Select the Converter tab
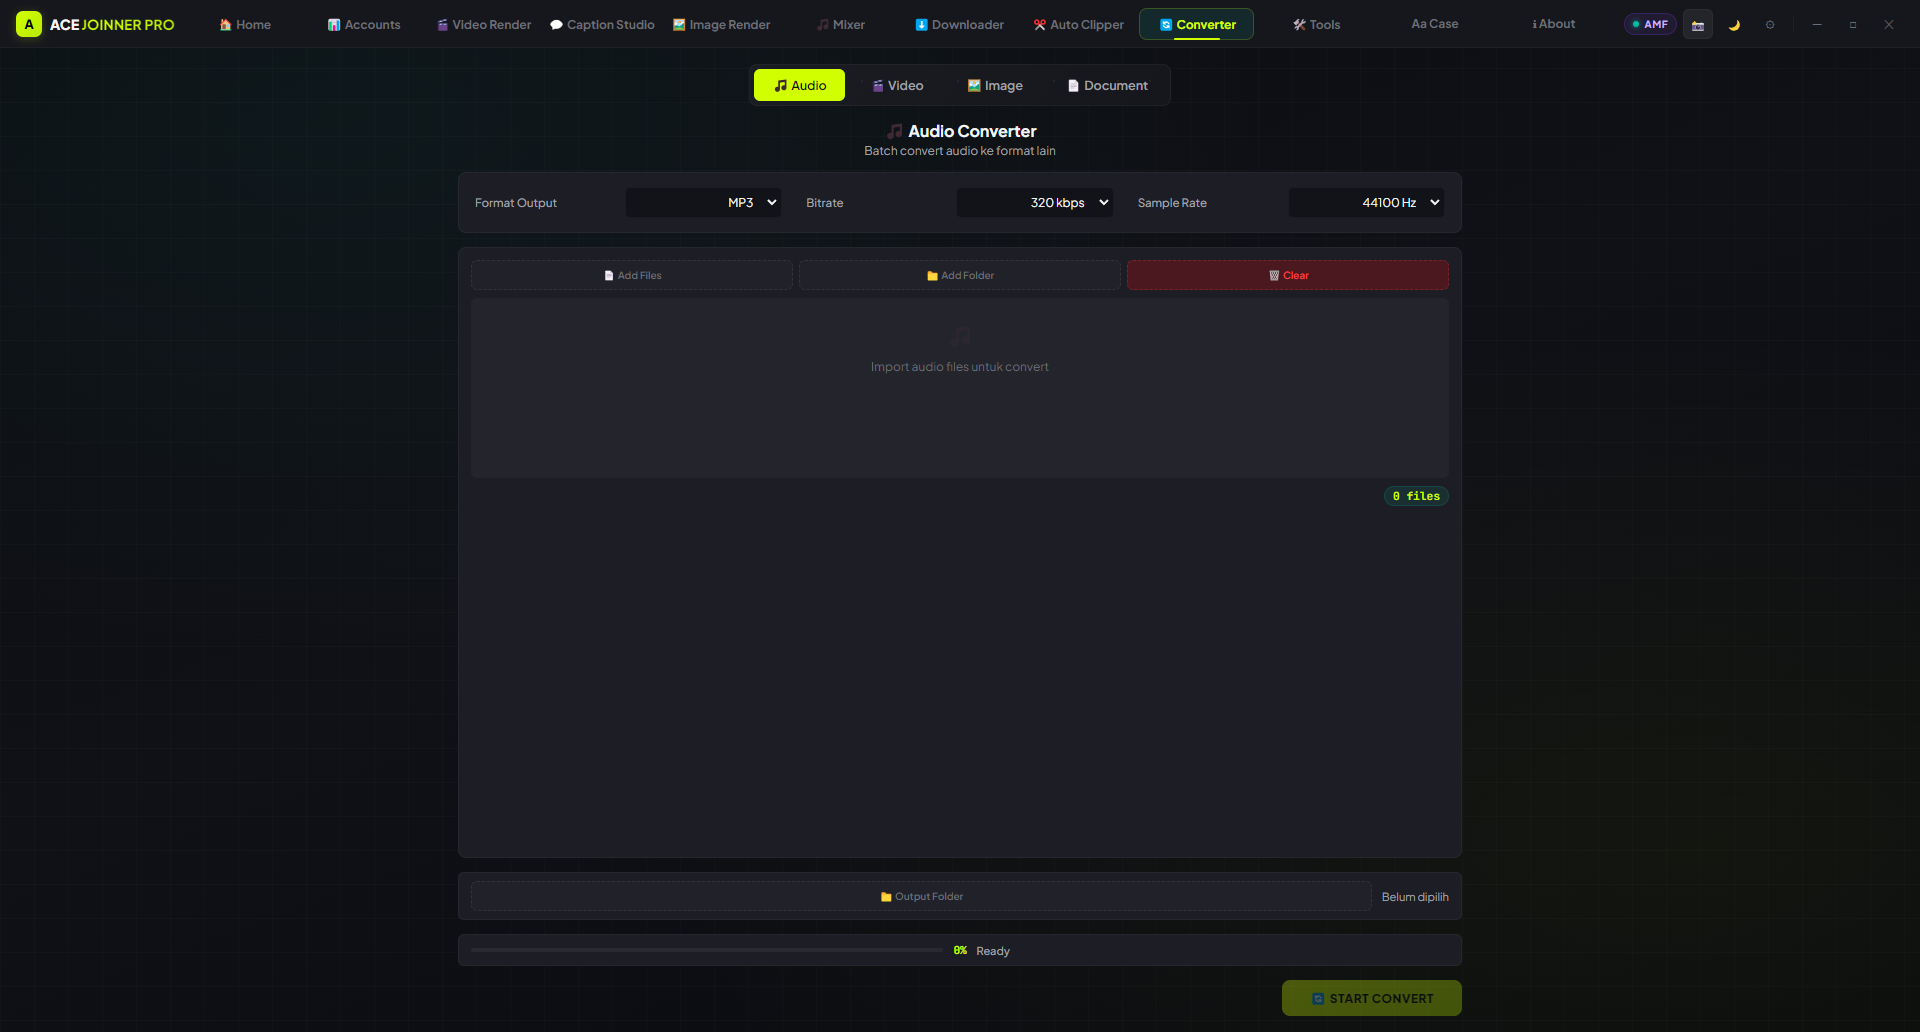Viewport: 1920px width, 1032px height. (1197, 24)
